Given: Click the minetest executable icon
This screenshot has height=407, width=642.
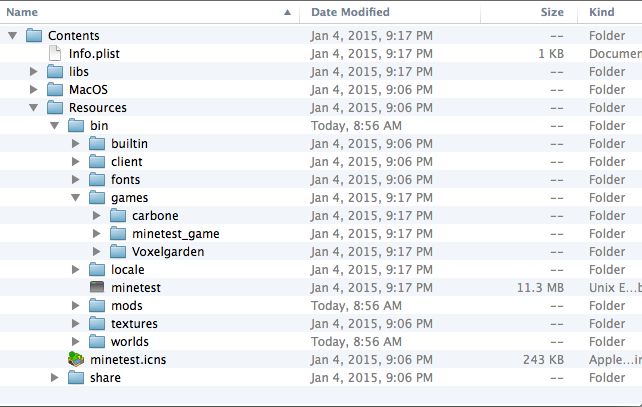Looking at the screenshot, I should (97, 287).
